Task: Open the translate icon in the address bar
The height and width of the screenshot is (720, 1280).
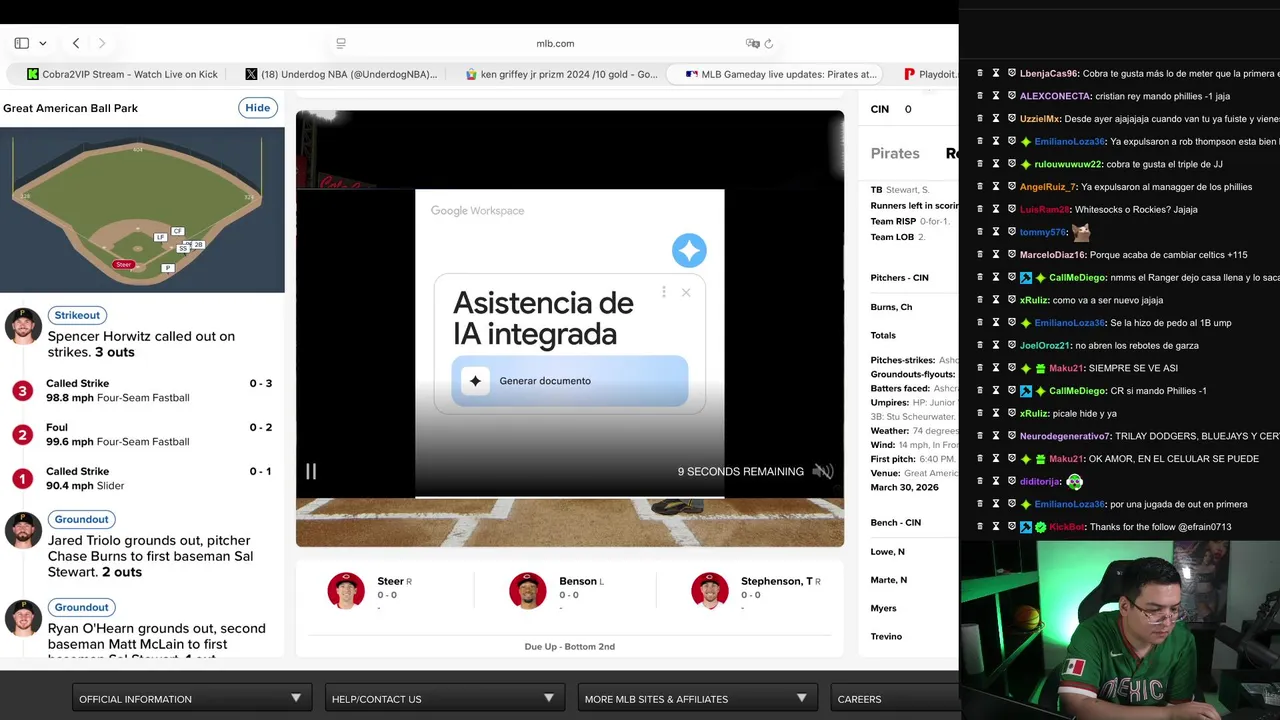Action: (x=752, y=43)
